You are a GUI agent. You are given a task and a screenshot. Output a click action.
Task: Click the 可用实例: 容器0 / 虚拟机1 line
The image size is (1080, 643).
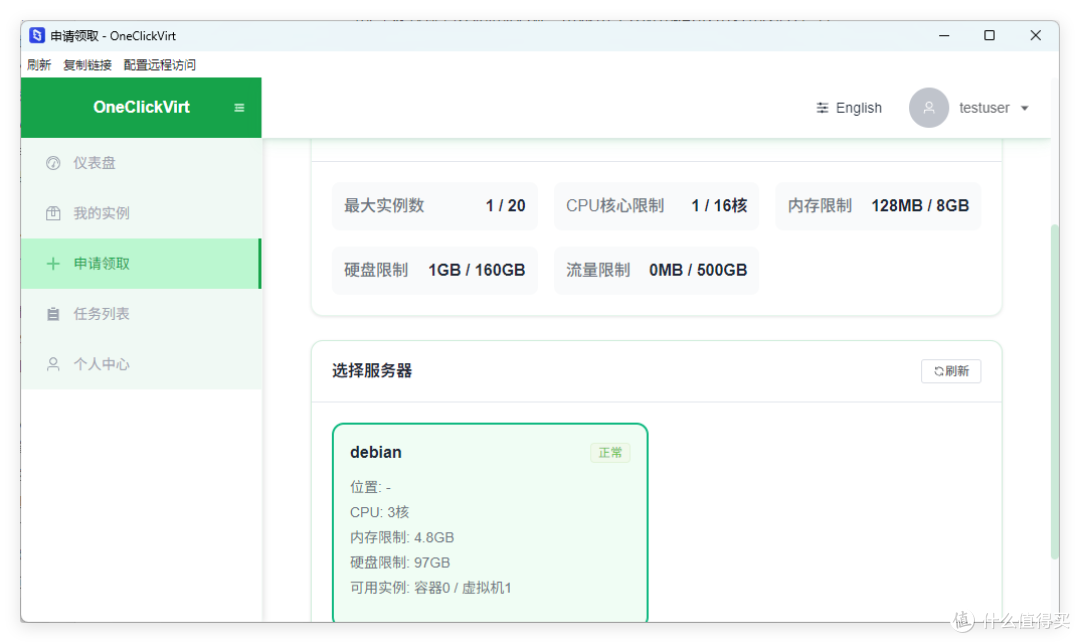click(430, 588)
